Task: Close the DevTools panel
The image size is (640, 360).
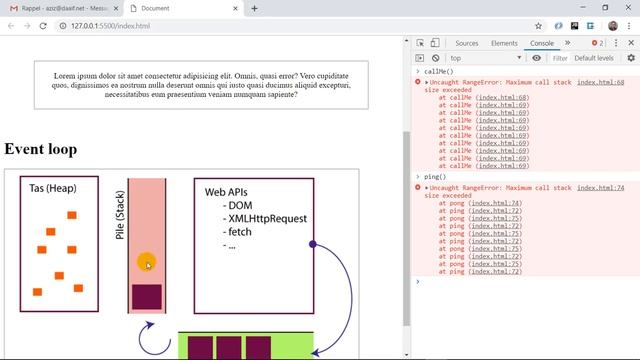Action: (631, 43)
